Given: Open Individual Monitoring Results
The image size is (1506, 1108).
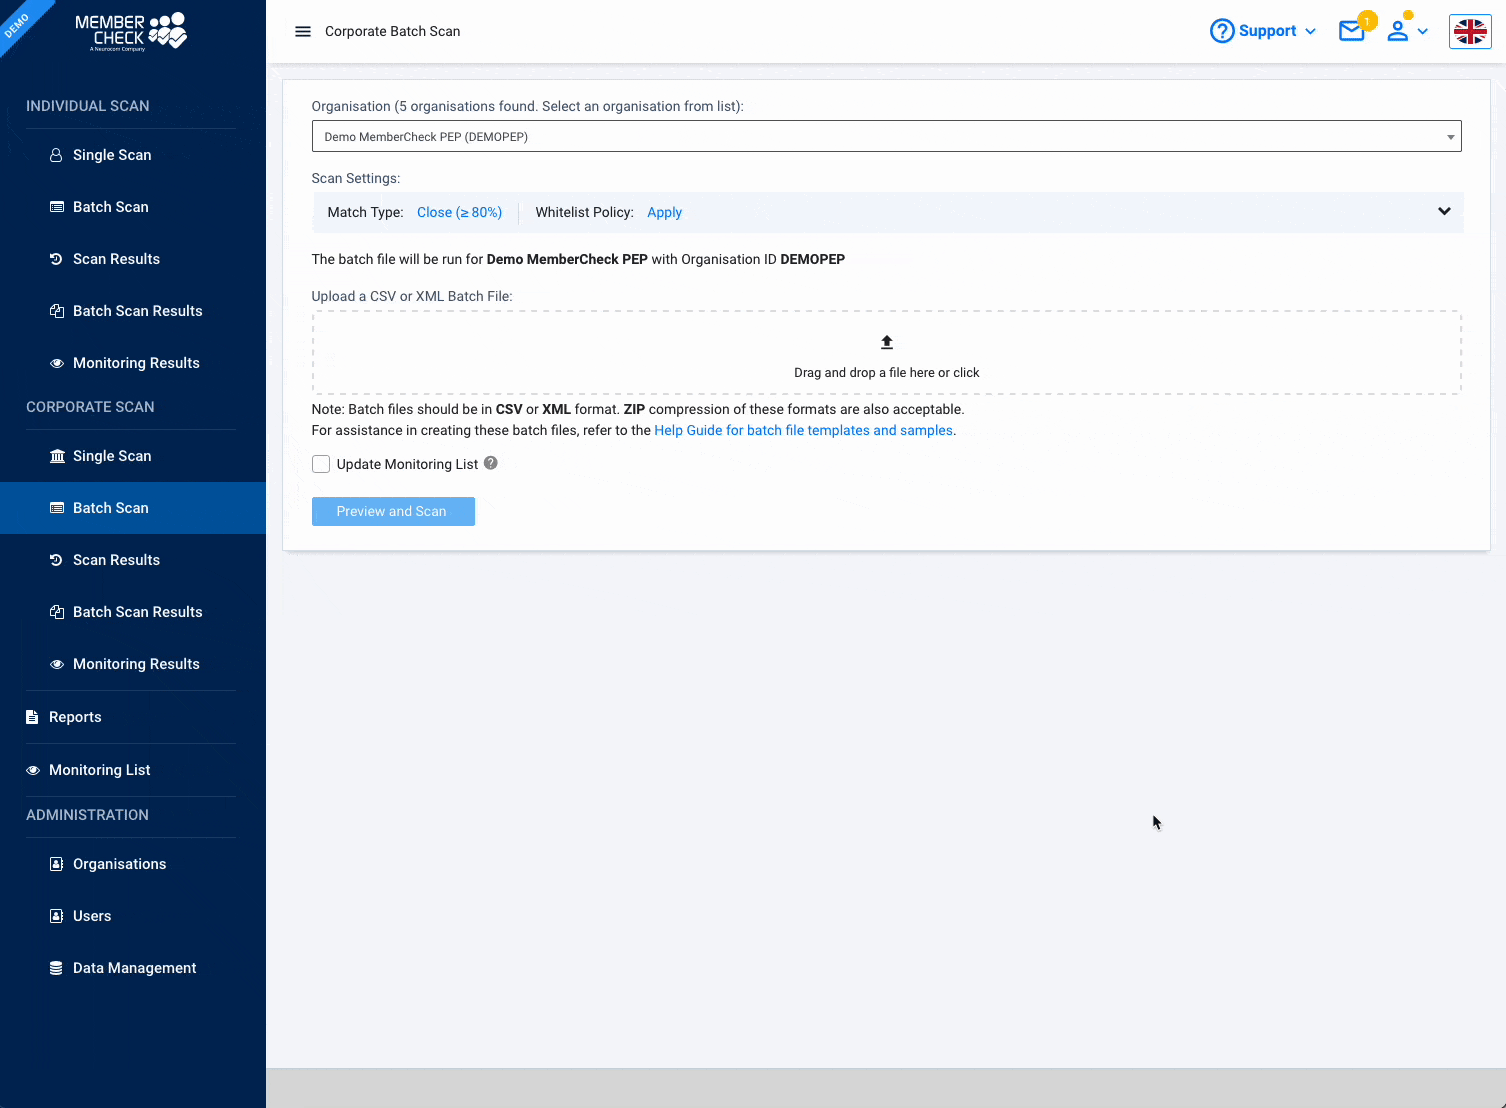Looking at the screenshot, I should 133,363.
